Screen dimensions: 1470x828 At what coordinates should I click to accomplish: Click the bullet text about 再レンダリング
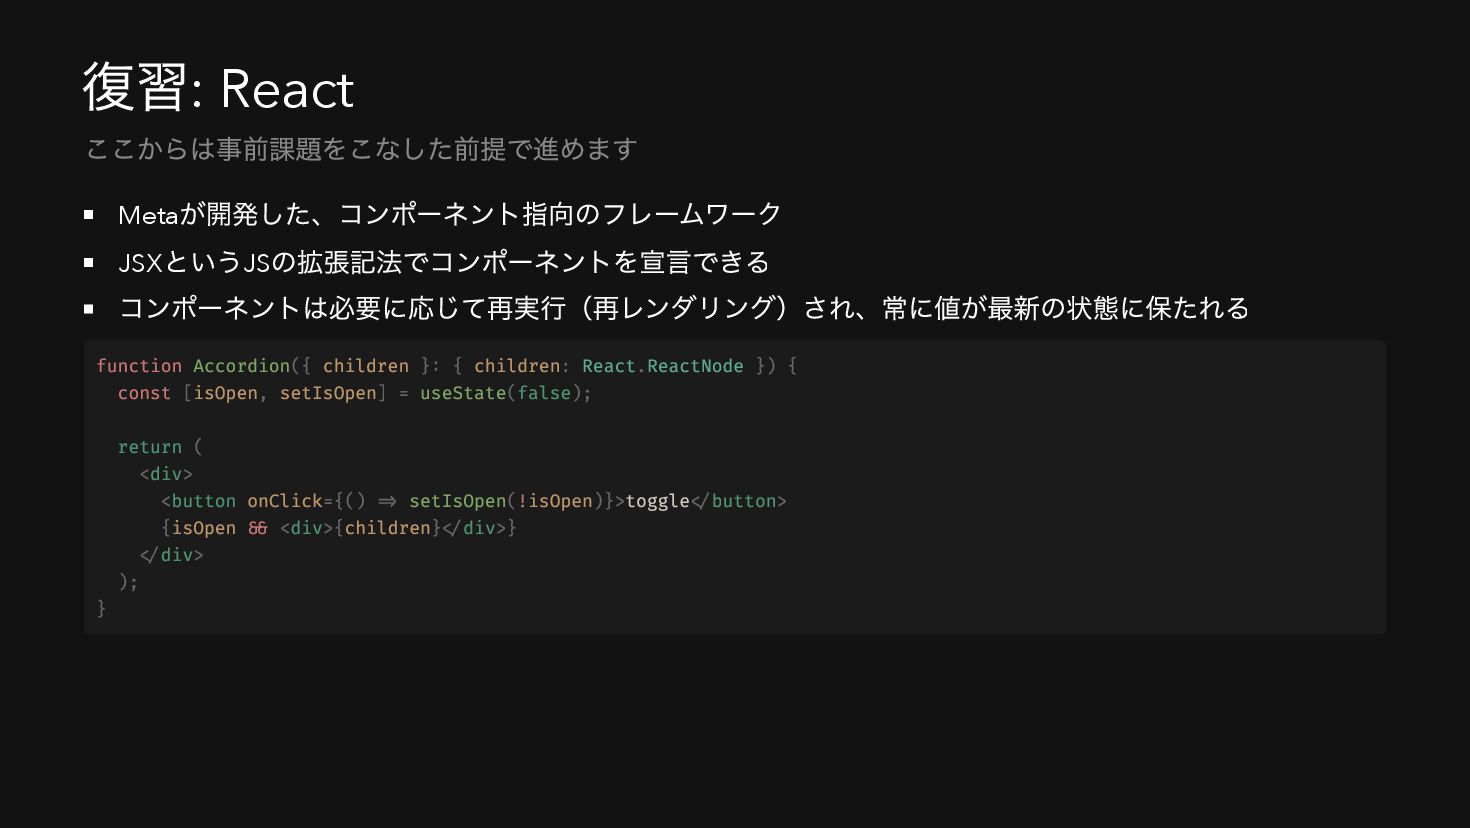tap(684, 308)
